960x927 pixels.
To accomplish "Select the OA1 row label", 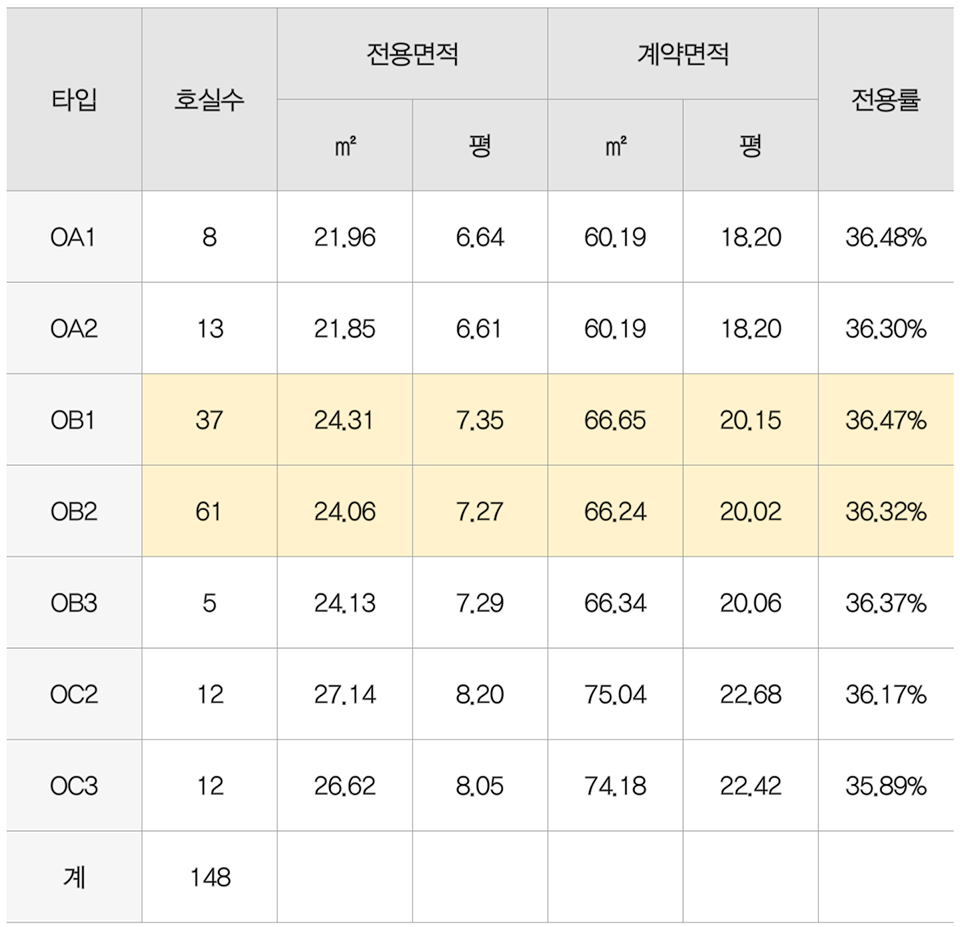I will coord(74,238).
